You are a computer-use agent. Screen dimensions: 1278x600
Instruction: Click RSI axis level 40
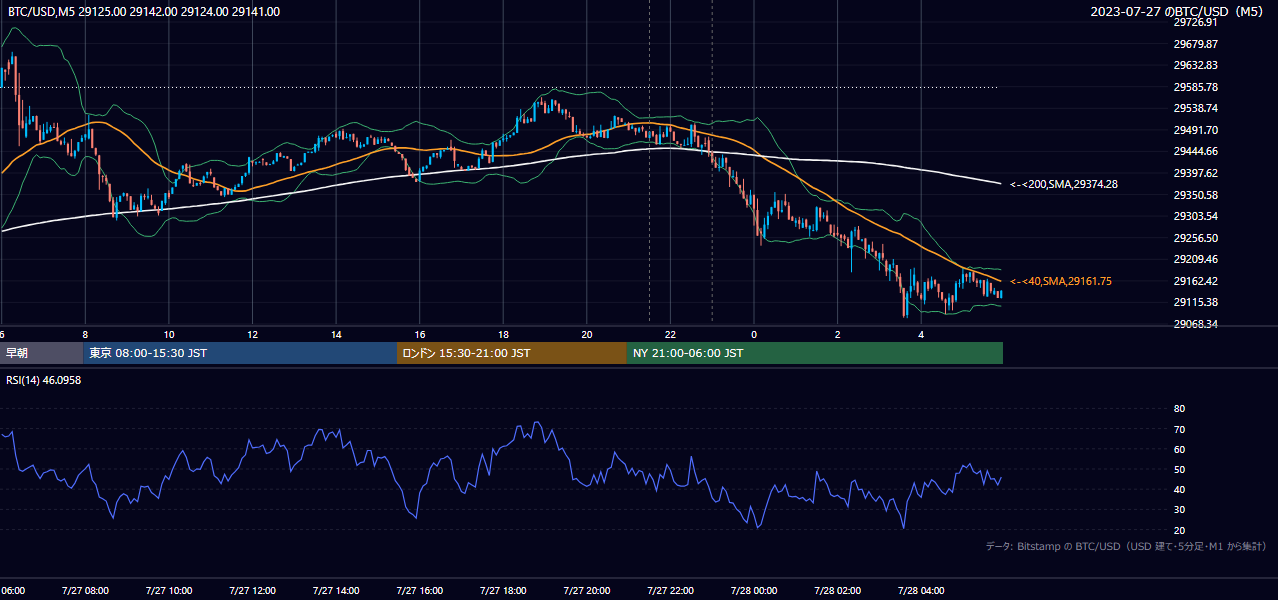click(x=1179, y=489)
